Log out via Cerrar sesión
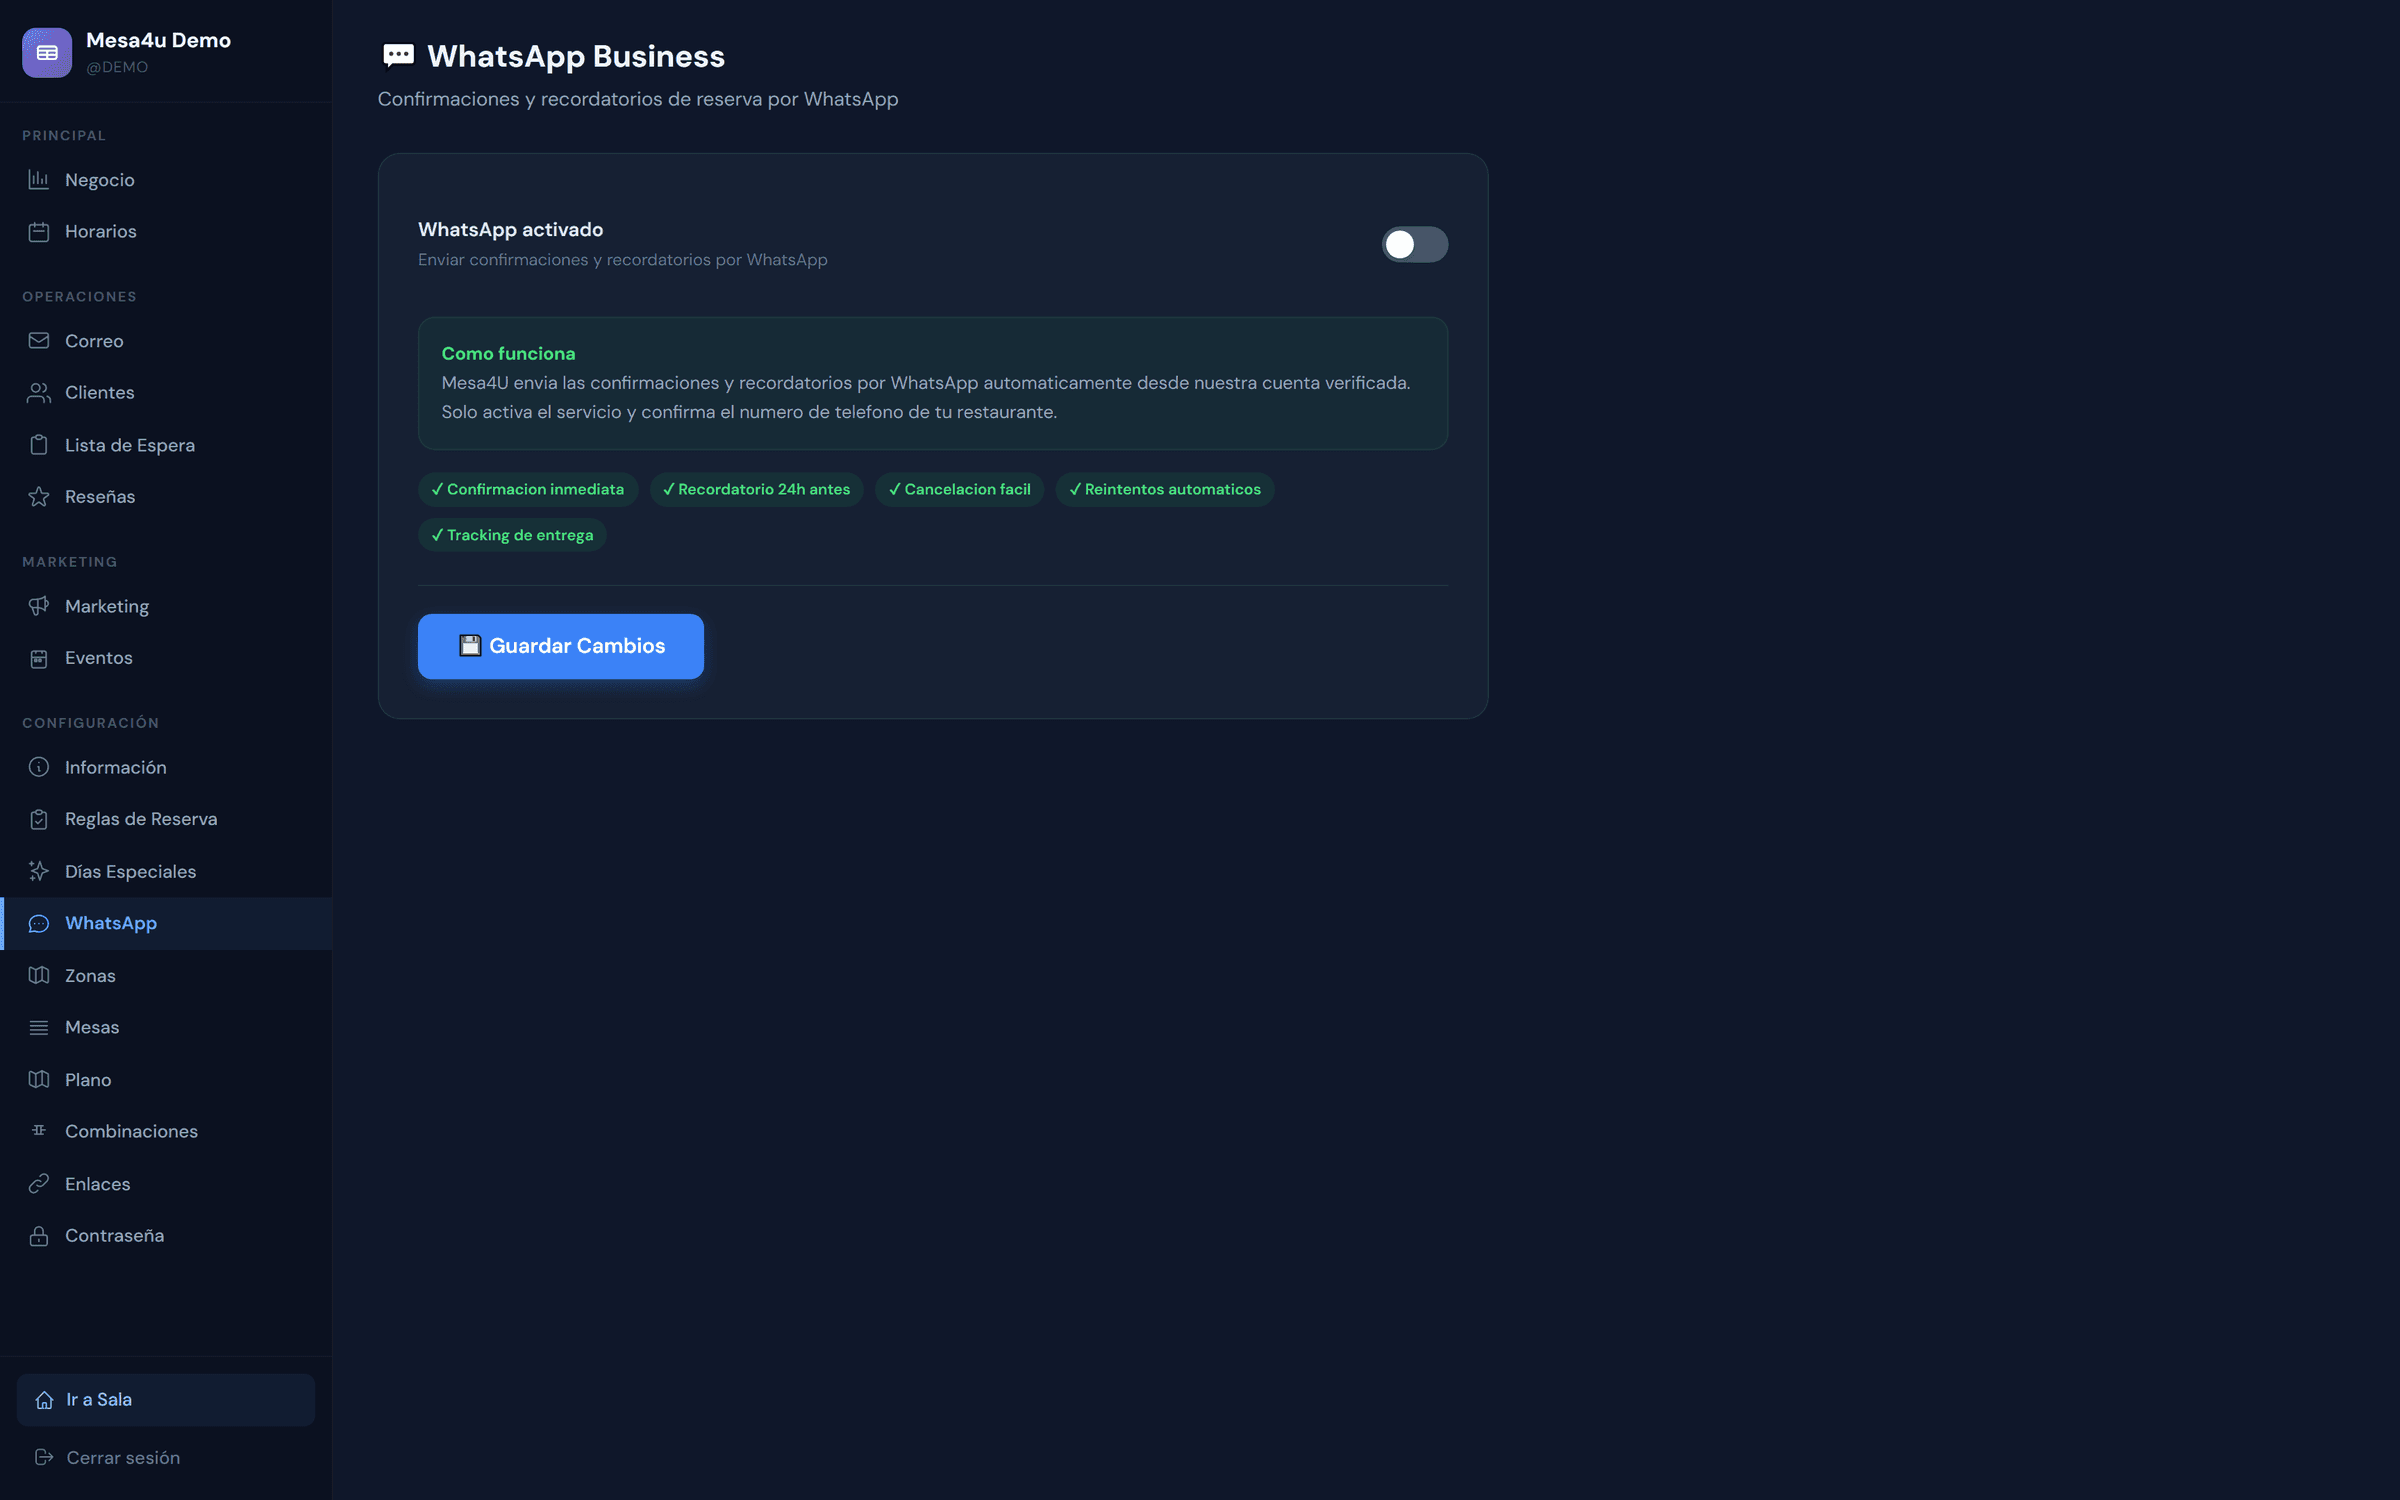The height and width of the screenshot is (1500, 2400). pos(166,1457)
